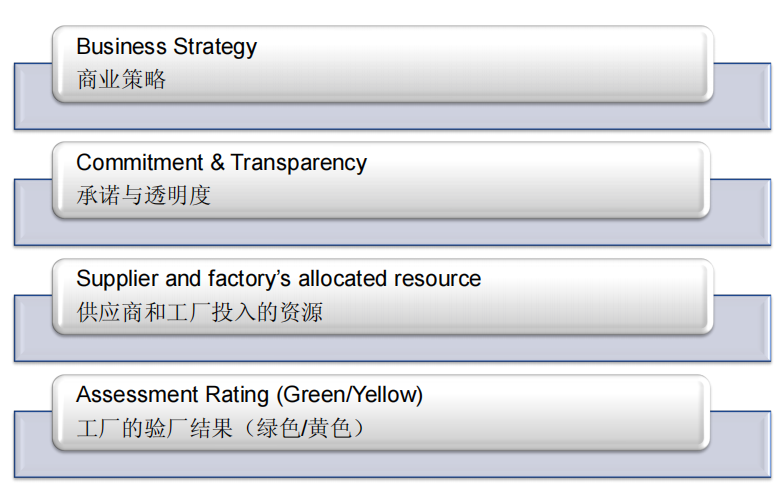
Task: Click the Business Strategy heading text
Action: 166,47
